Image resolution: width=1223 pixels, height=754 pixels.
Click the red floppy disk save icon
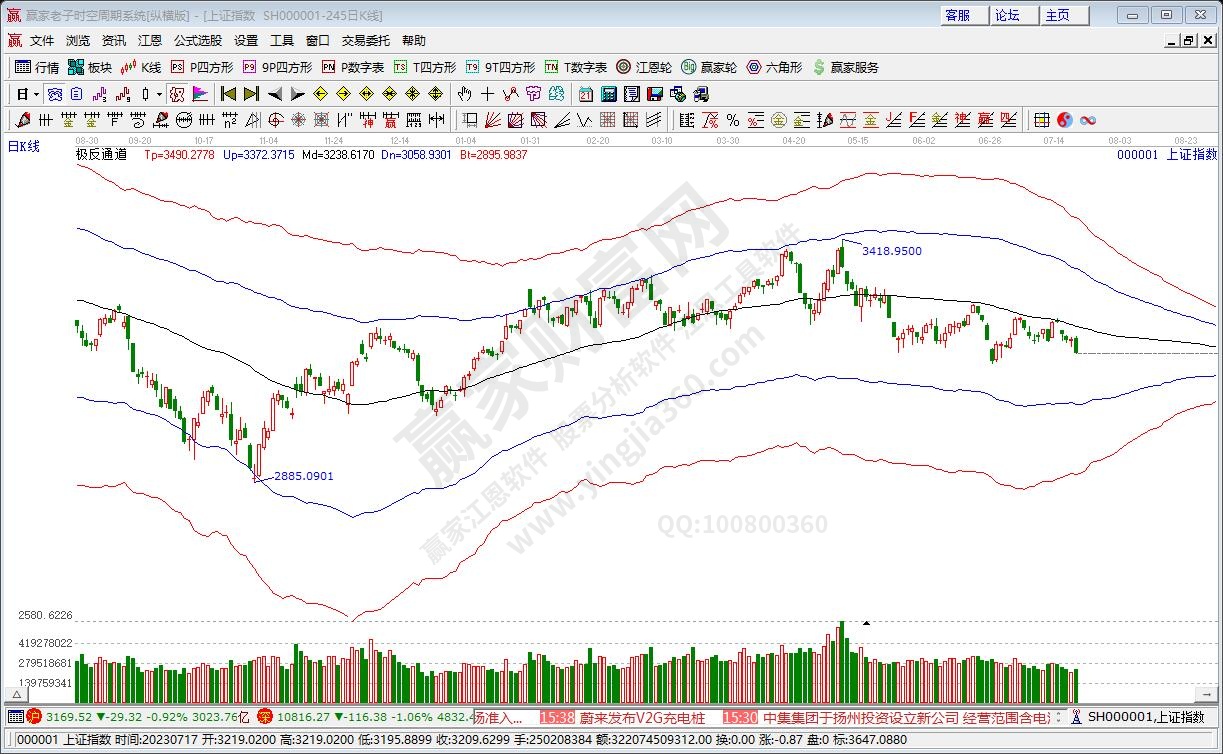655,94
